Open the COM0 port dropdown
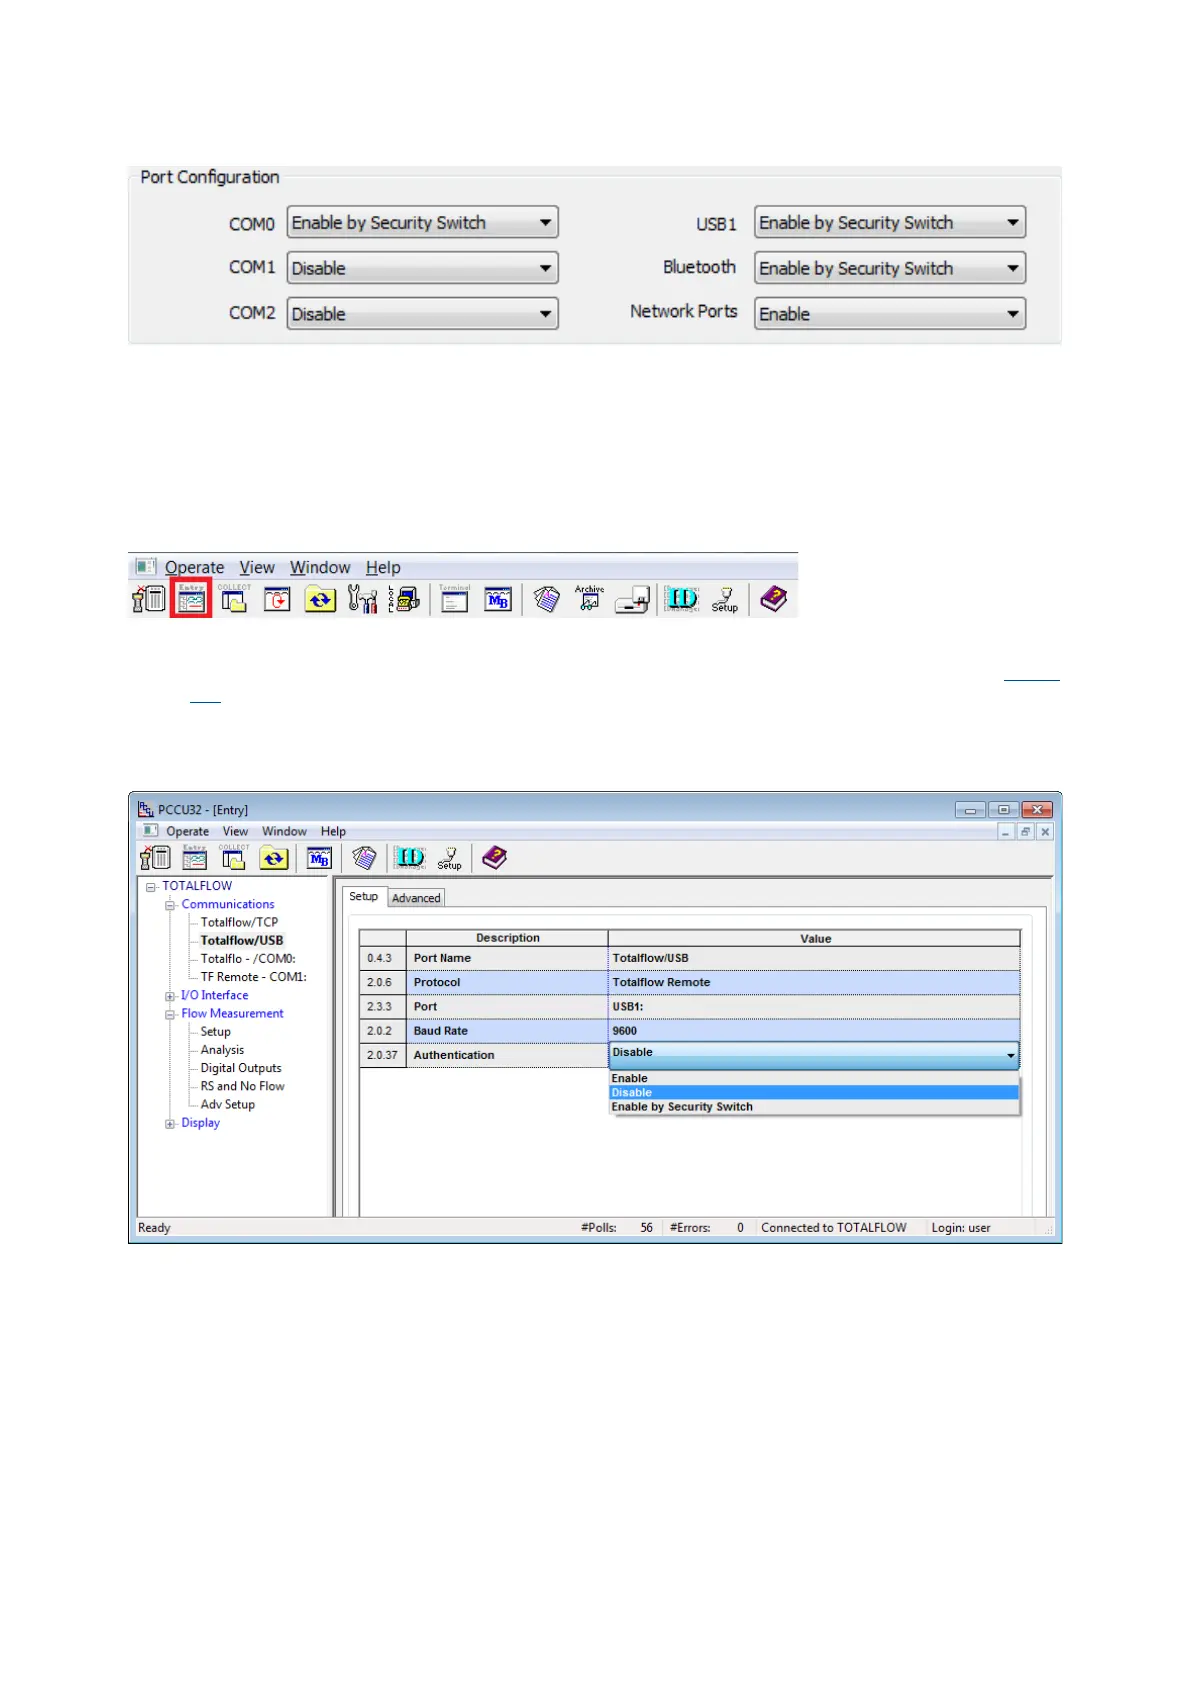1191x1684 pixels. [x=422, y=223]
